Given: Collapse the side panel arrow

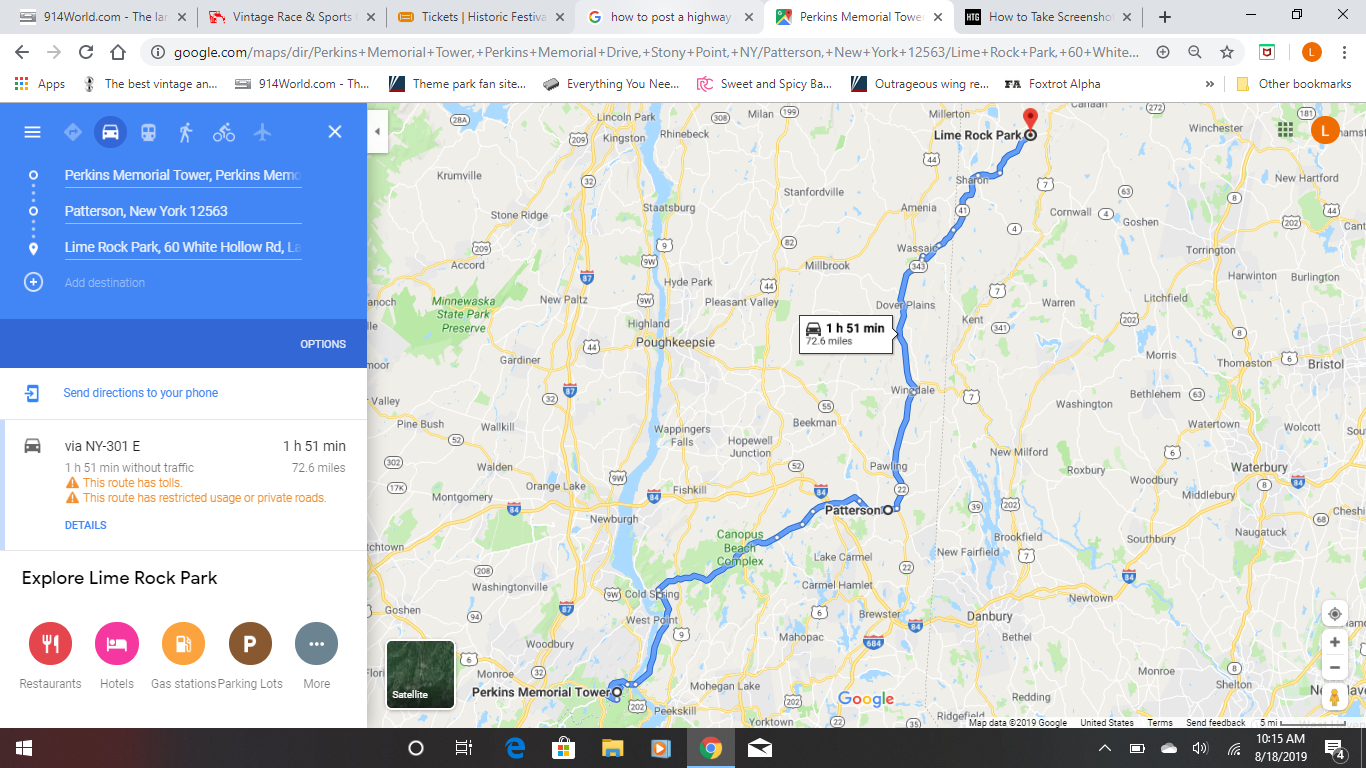Looking at the screenshot, I should tap(378, 131).
